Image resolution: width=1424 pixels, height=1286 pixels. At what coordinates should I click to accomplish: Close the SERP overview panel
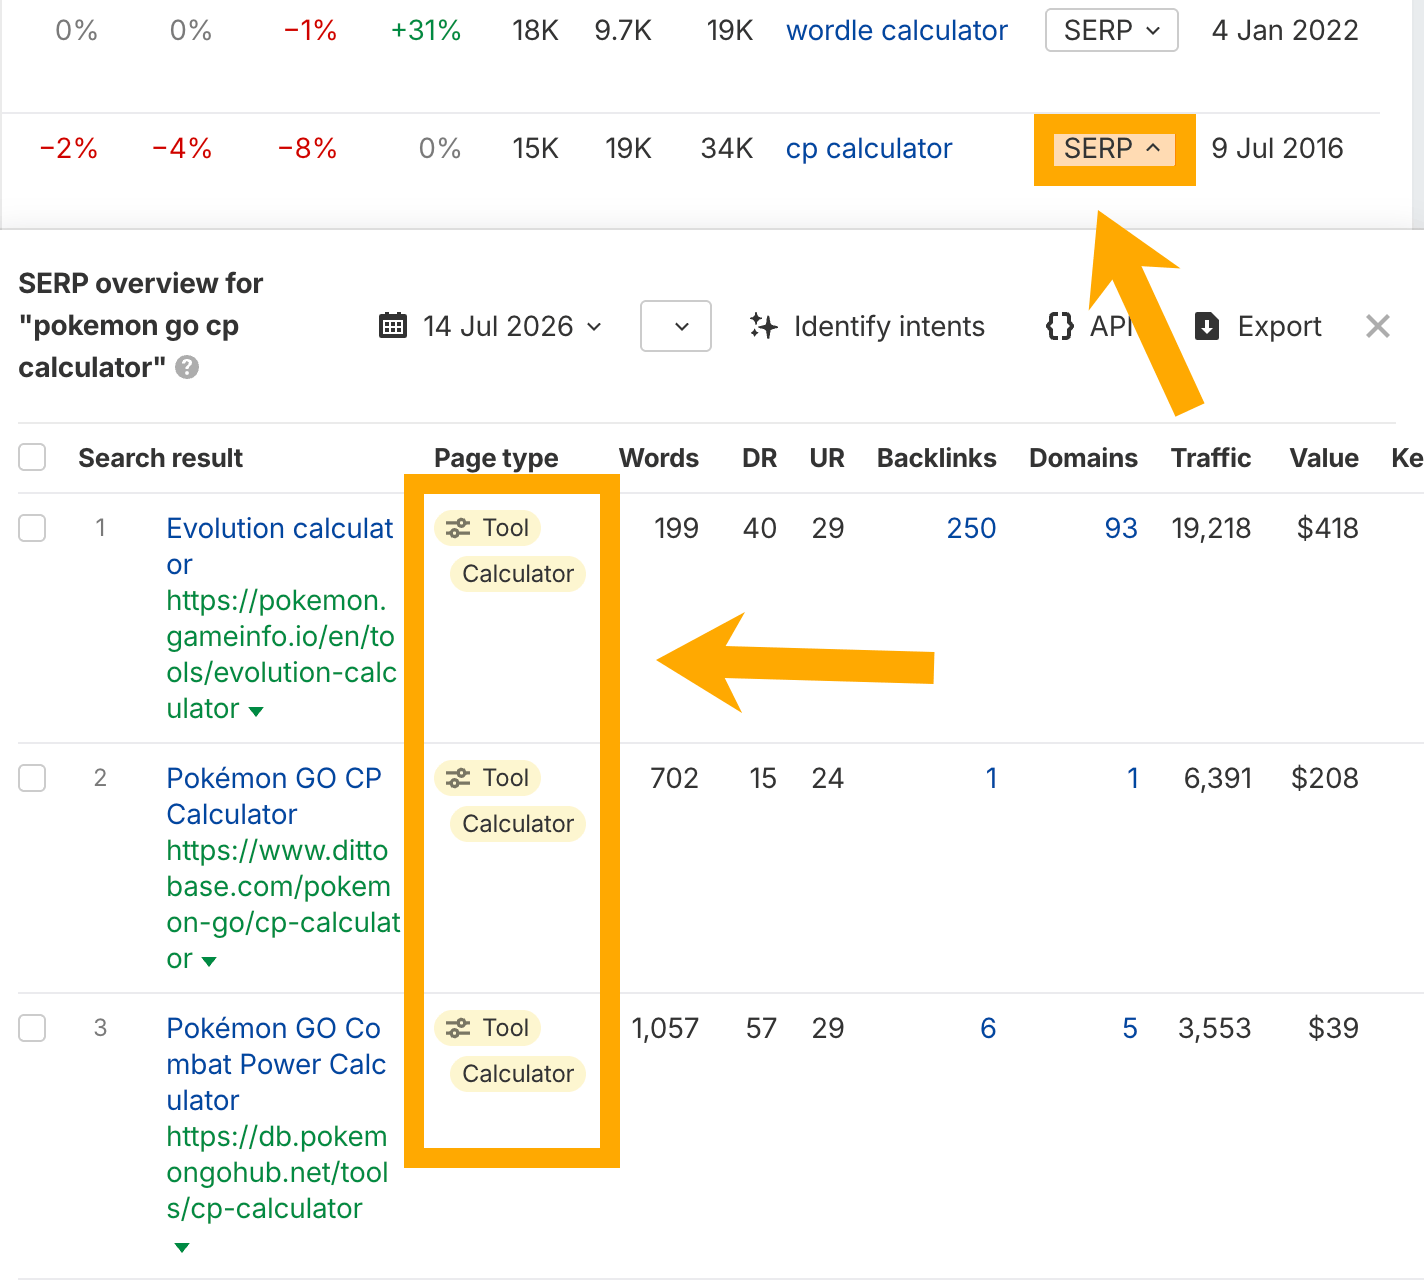pyautogui.click(x=1378, y=326)
